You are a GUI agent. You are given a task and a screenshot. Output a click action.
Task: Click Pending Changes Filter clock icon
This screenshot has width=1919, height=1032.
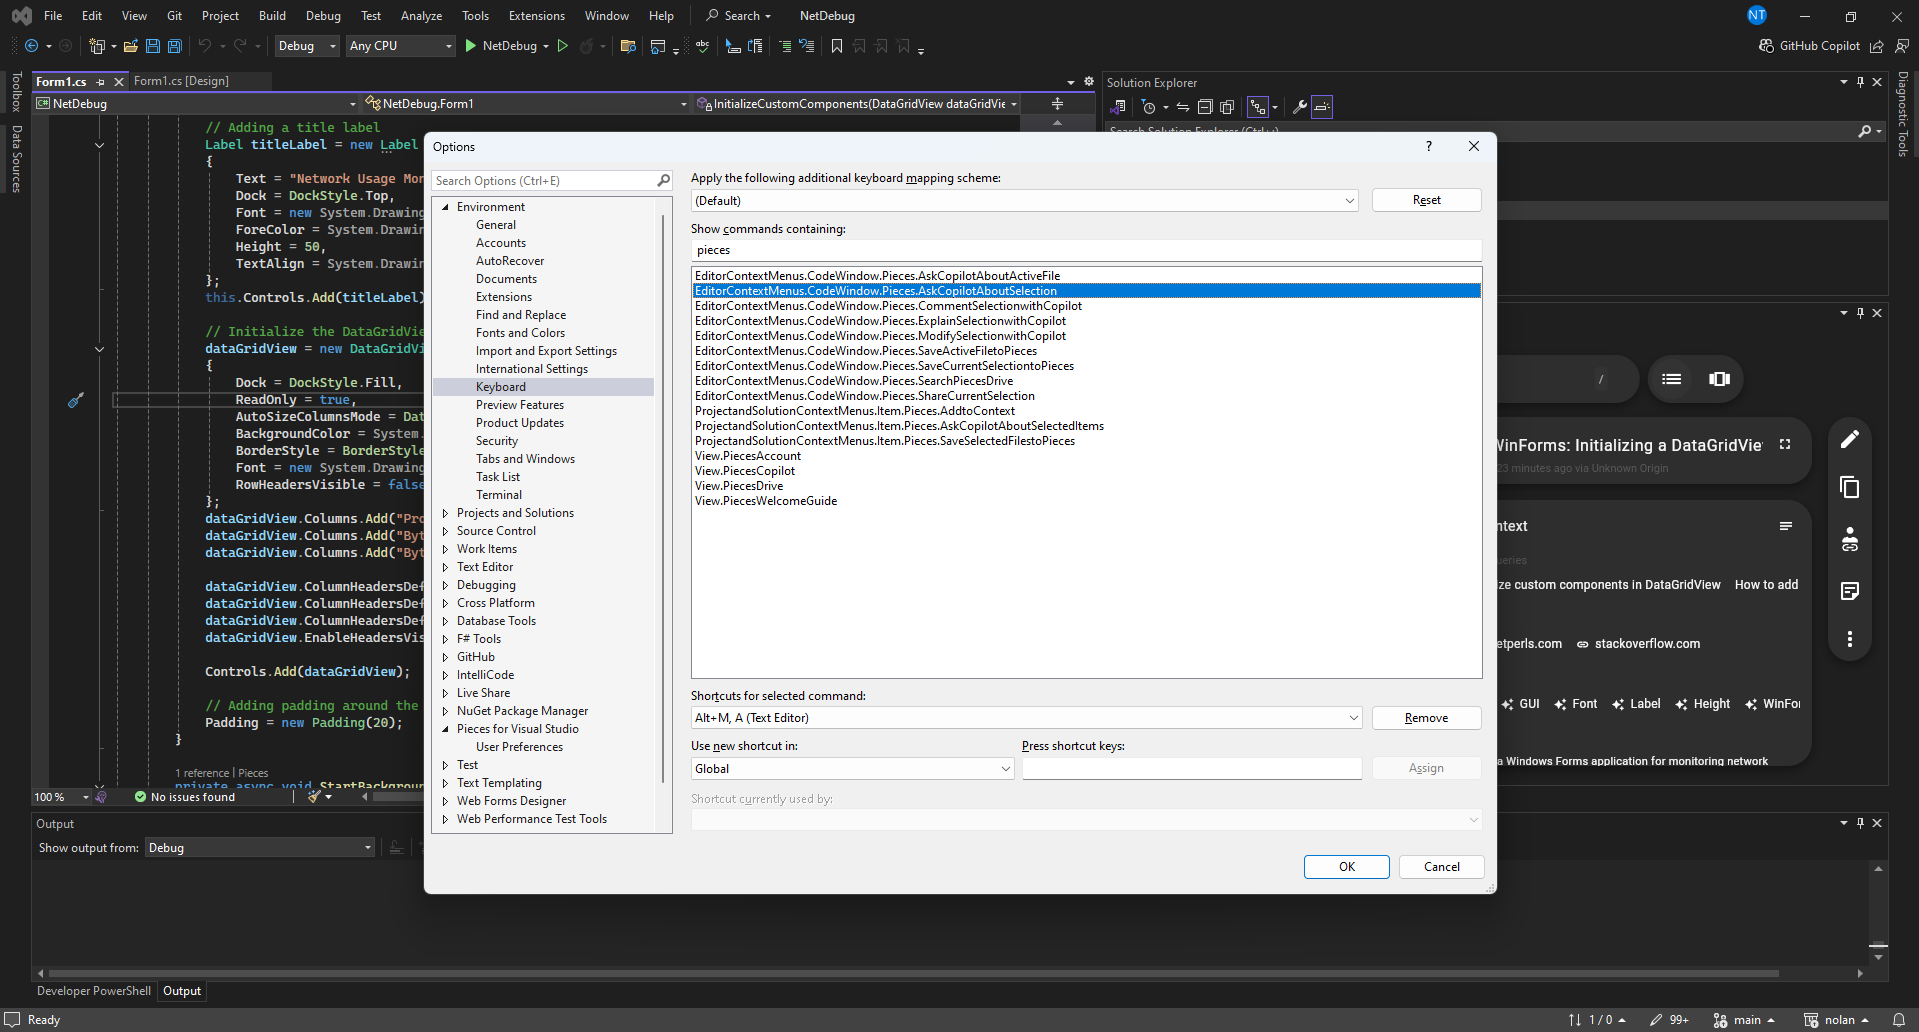pyautogui.click(x=1149, y=107)
